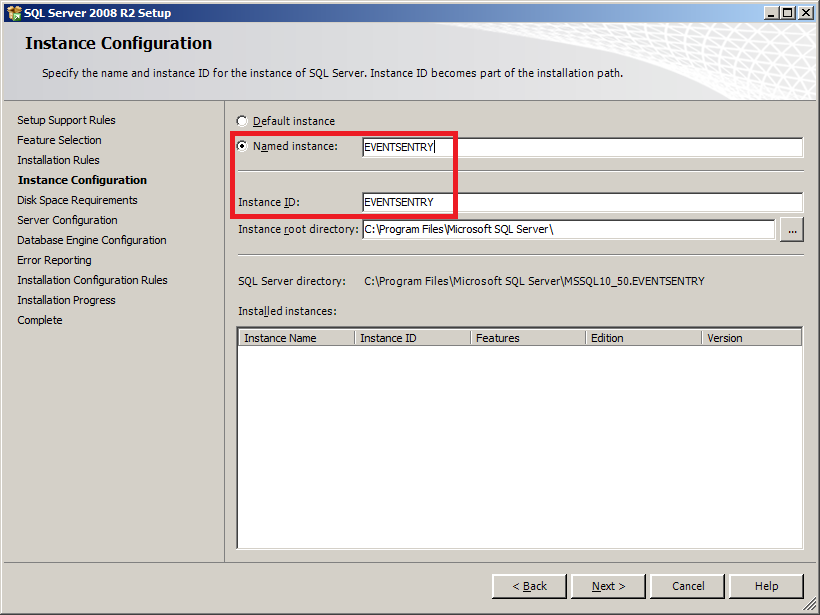Maximize the setup window
The image size is (820, 615).
tap(787, 13)
